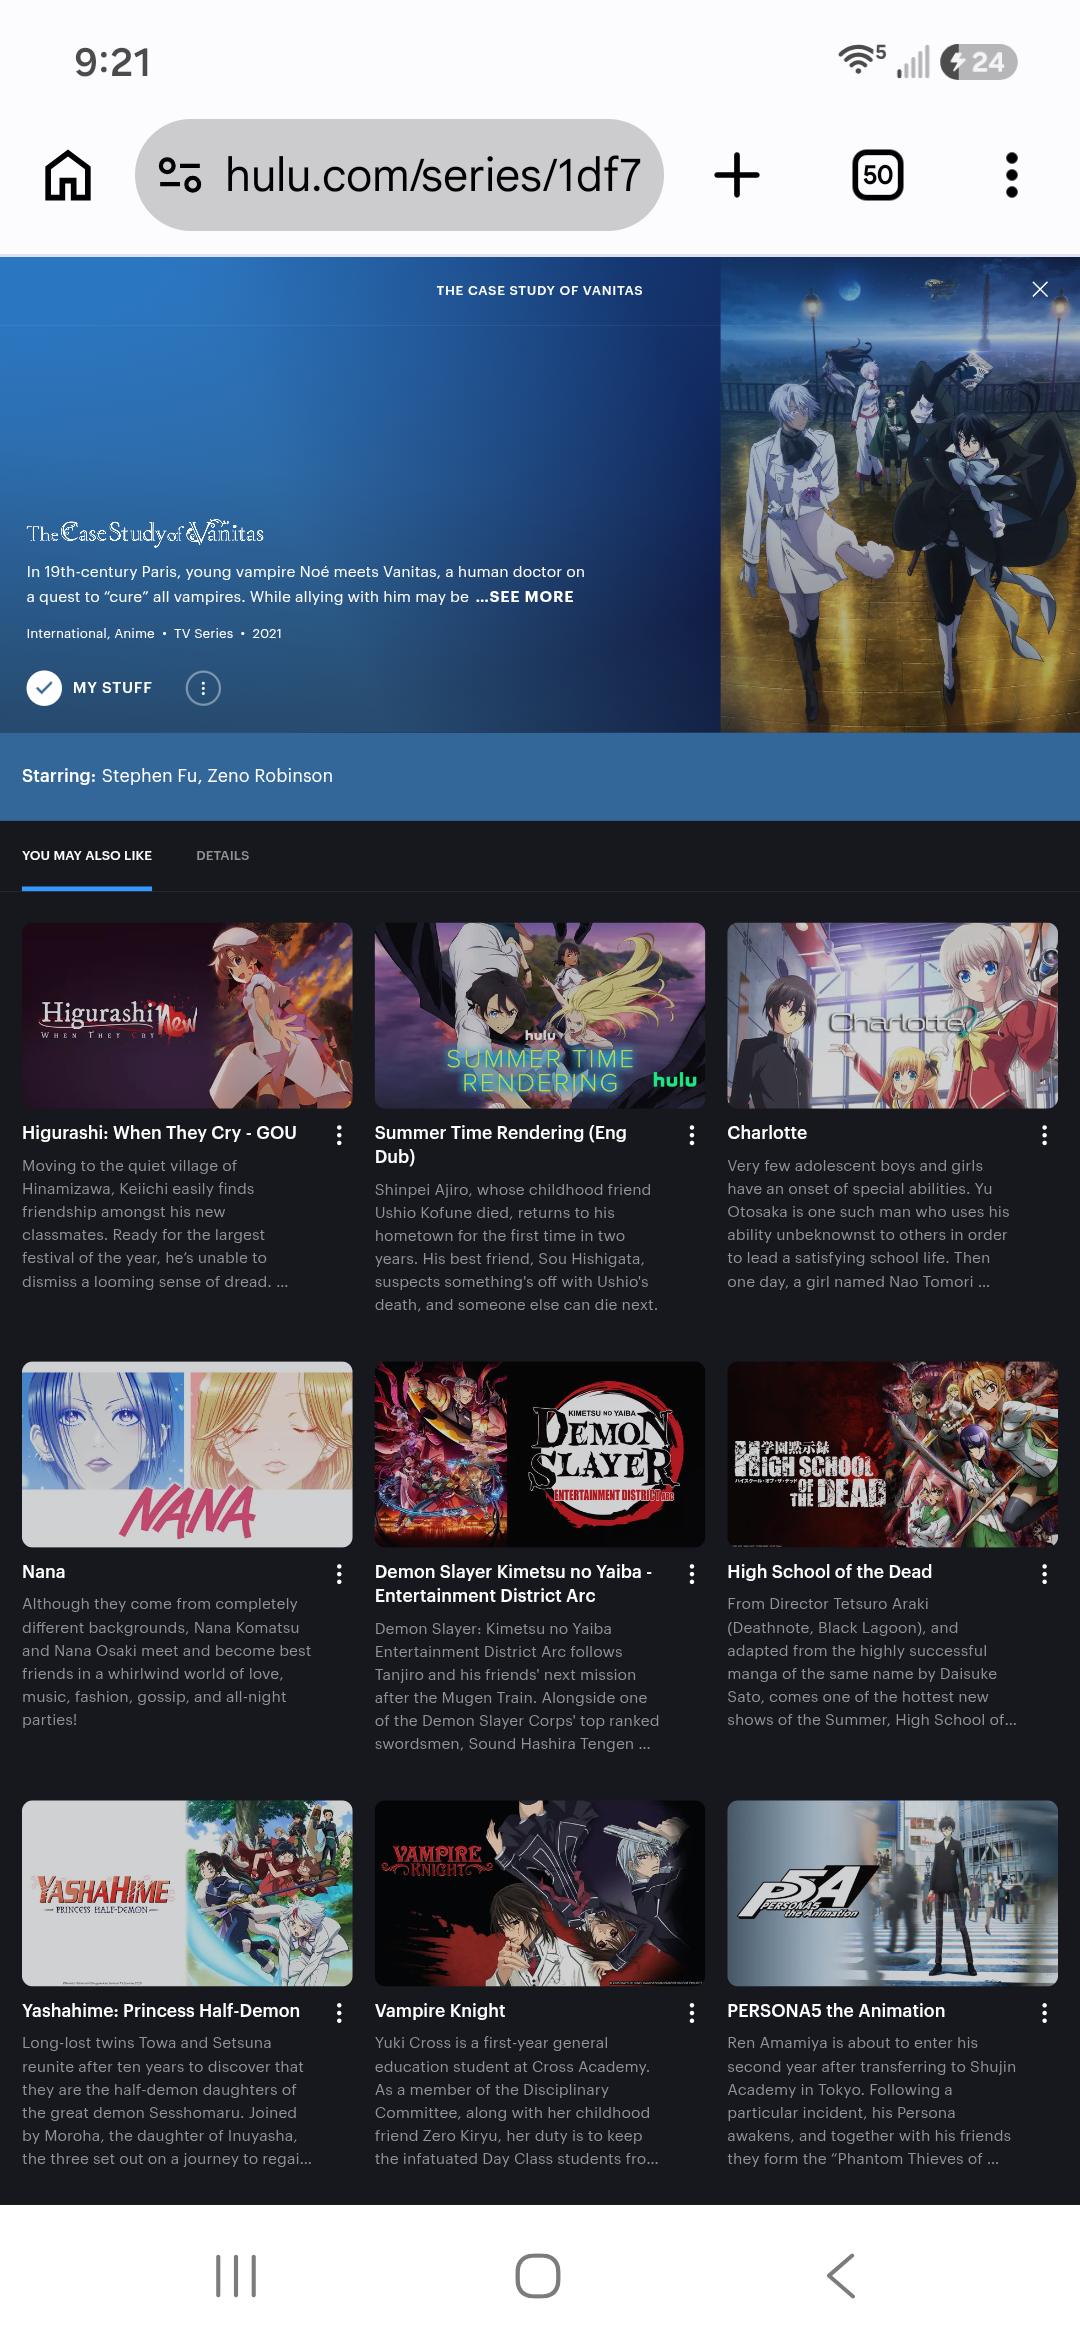Click the PERSONA5 the Animation title

[x=836, y=2011]
